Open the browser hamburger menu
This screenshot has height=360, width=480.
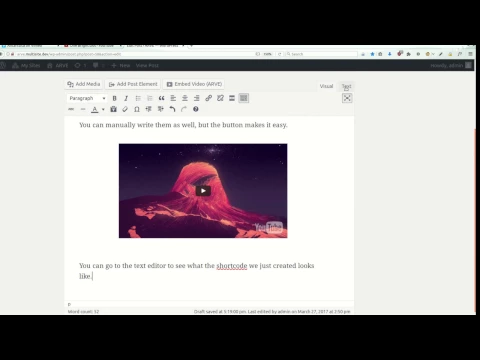(x=470, y=54)
